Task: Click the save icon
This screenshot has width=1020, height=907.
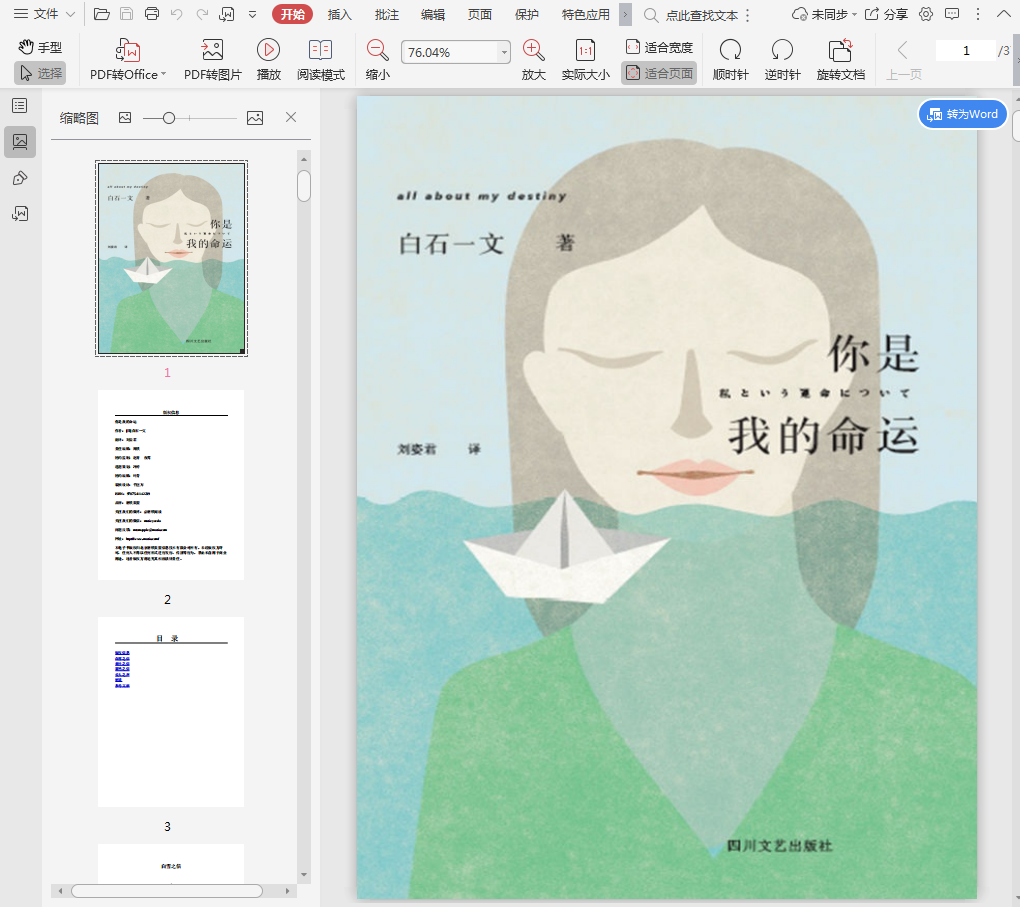Action: click(127, 14)
